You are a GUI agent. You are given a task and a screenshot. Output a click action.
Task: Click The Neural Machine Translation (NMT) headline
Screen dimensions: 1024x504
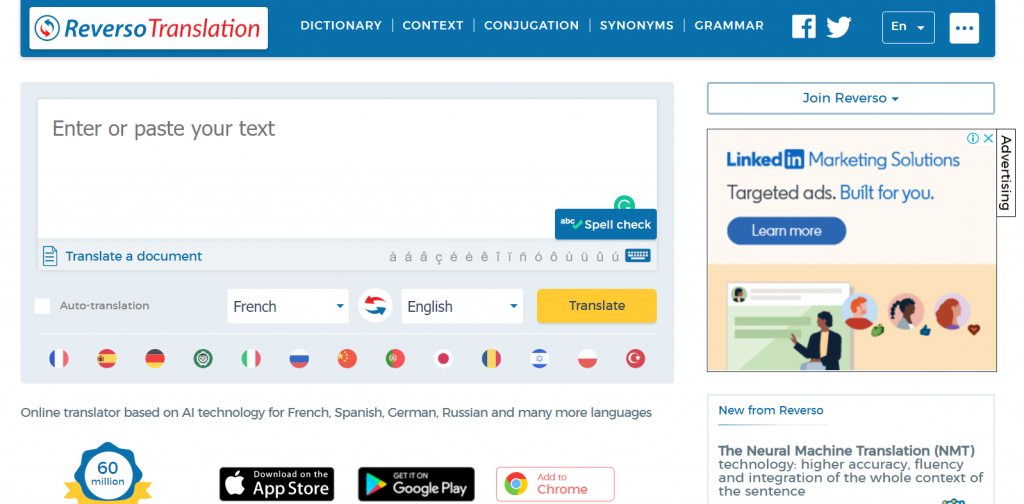point(846,450)
